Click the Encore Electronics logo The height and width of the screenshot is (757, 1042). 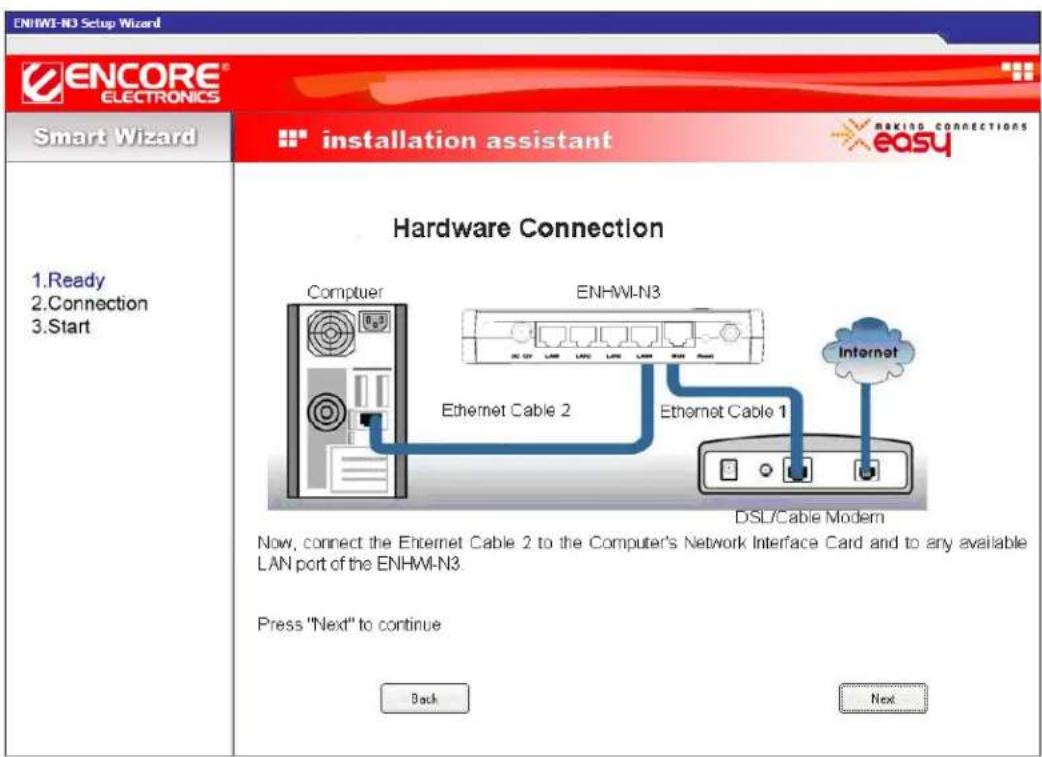coord(125,83)
